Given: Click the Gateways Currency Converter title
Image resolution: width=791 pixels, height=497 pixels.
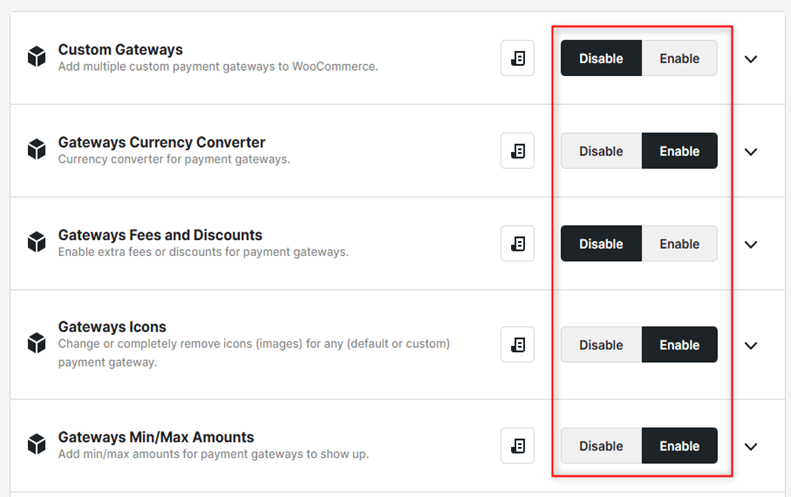Looking at the screenshot, I should [x=161, y=142].
